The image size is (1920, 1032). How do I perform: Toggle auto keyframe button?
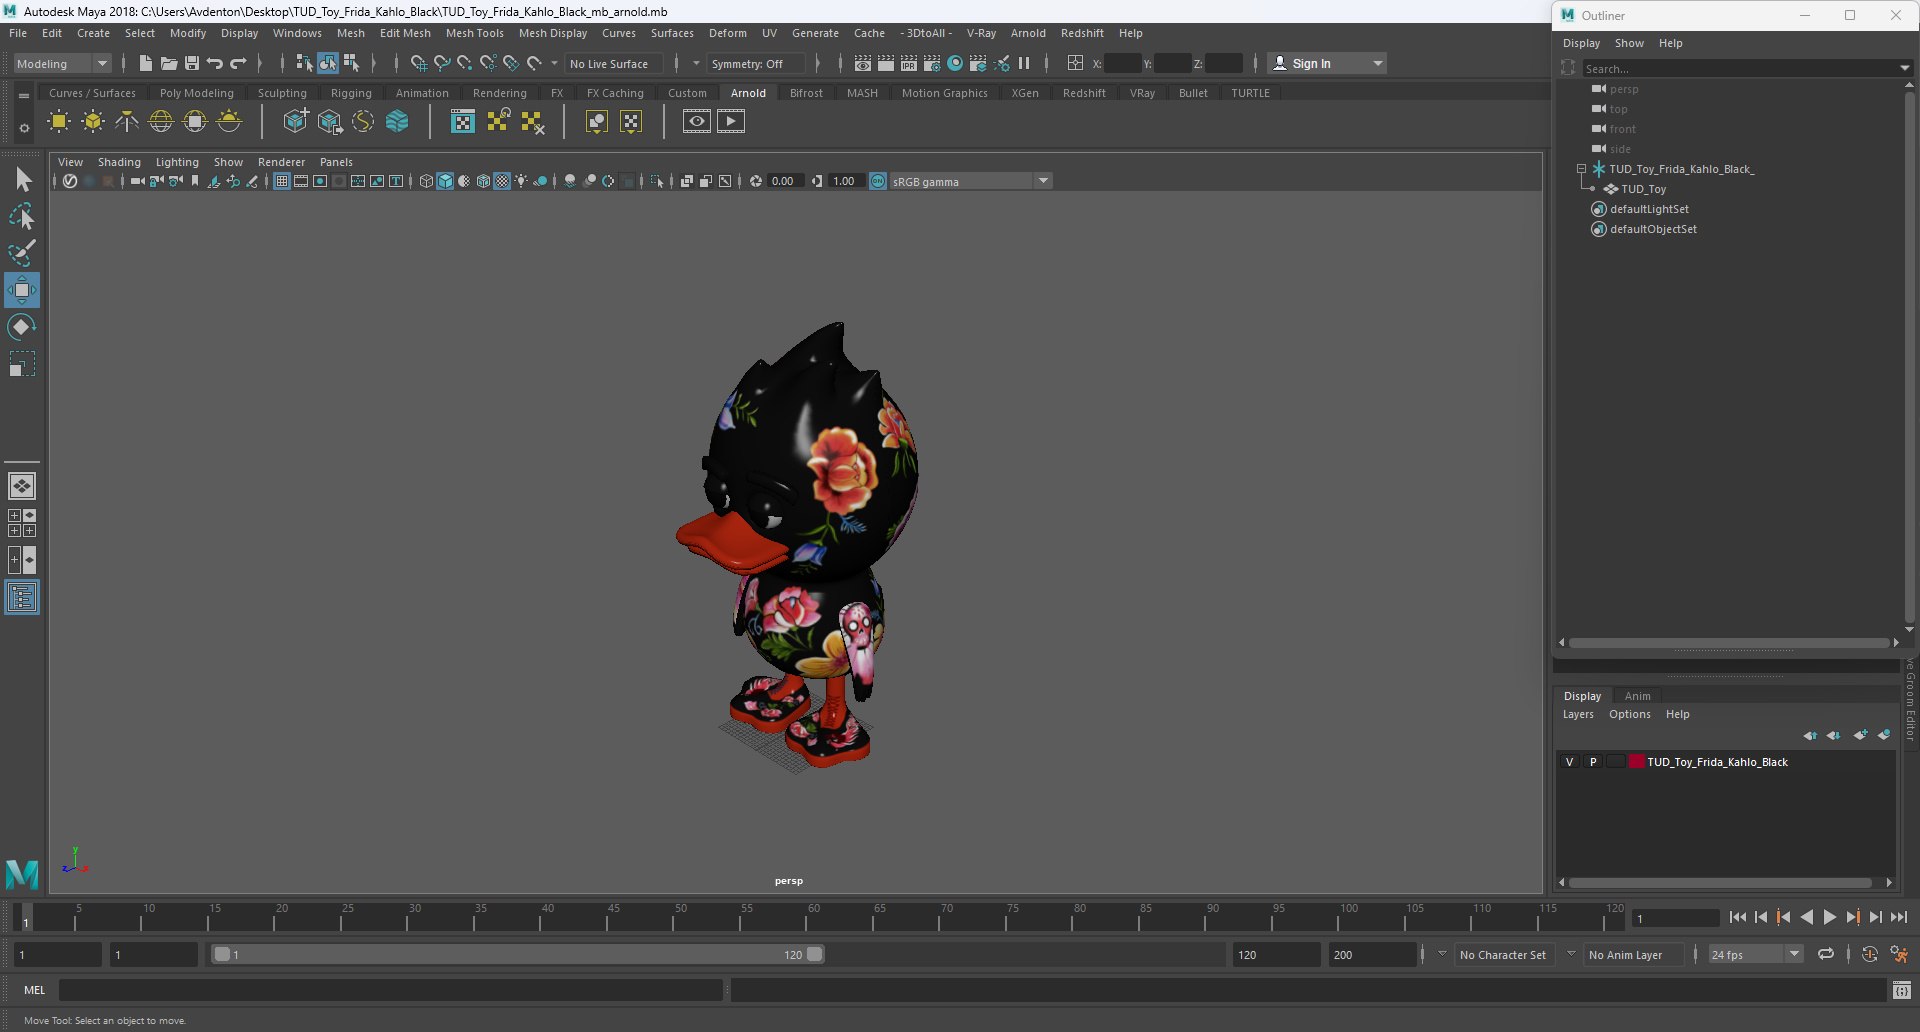click(x=1870, y=954)
